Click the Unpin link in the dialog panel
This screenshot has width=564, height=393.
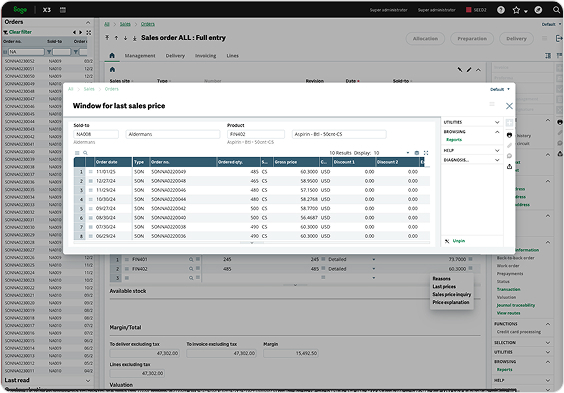click(x=459, y=241)
